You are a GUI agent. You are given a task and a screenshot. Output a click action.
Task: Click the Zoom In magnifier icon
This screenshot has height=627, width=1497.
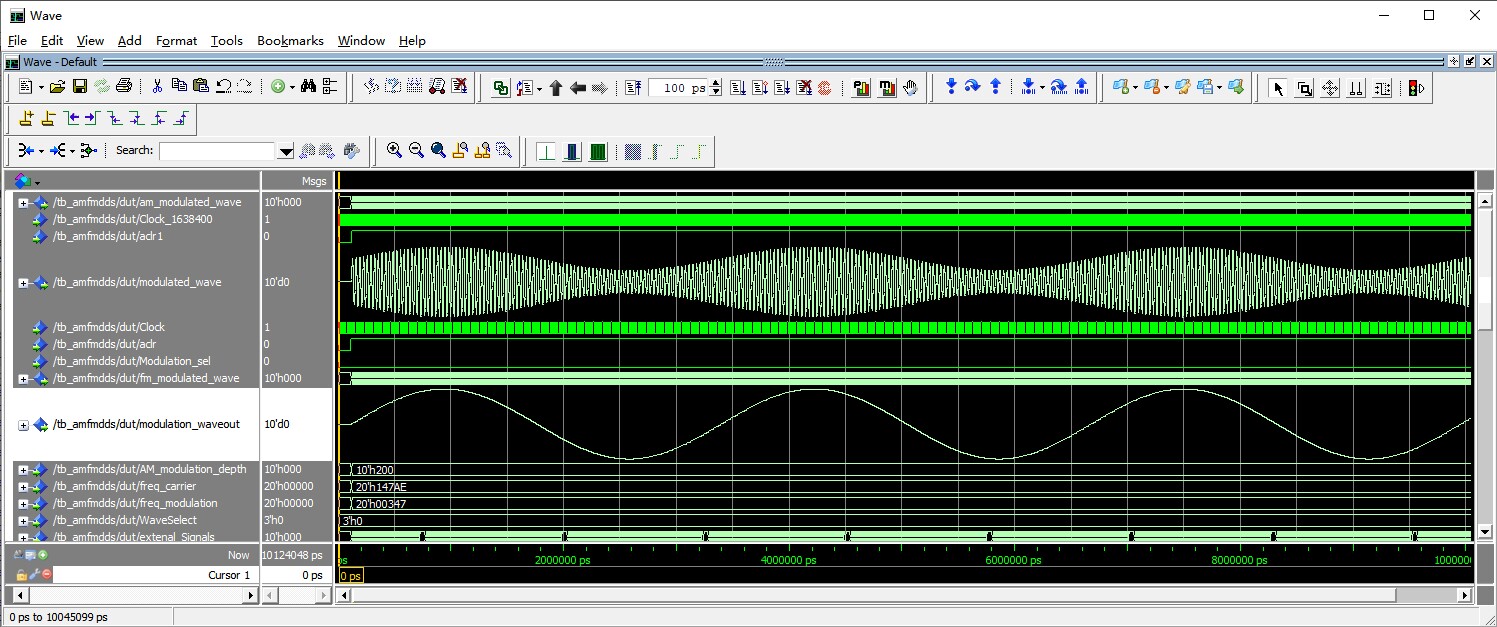coord(394,151)
